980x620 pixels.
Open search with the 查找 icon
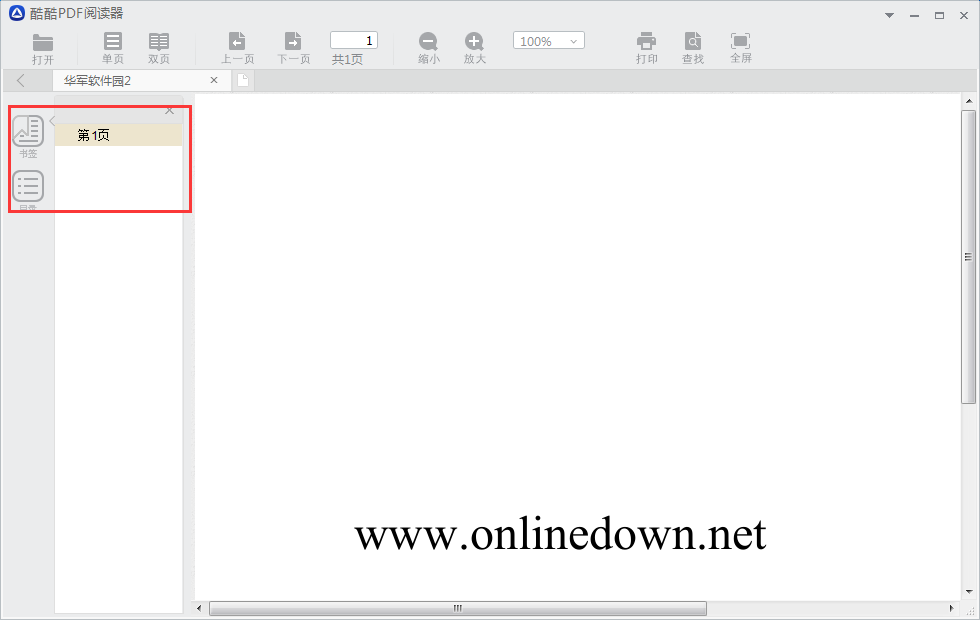692,48
